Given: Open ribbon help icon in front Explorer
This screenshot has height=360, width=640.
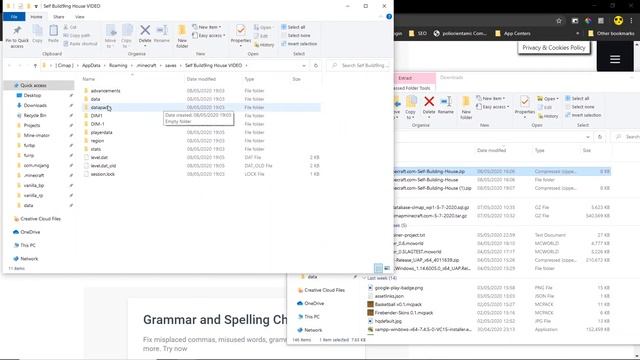Looking at the screenshot, I should coord(389,17).
